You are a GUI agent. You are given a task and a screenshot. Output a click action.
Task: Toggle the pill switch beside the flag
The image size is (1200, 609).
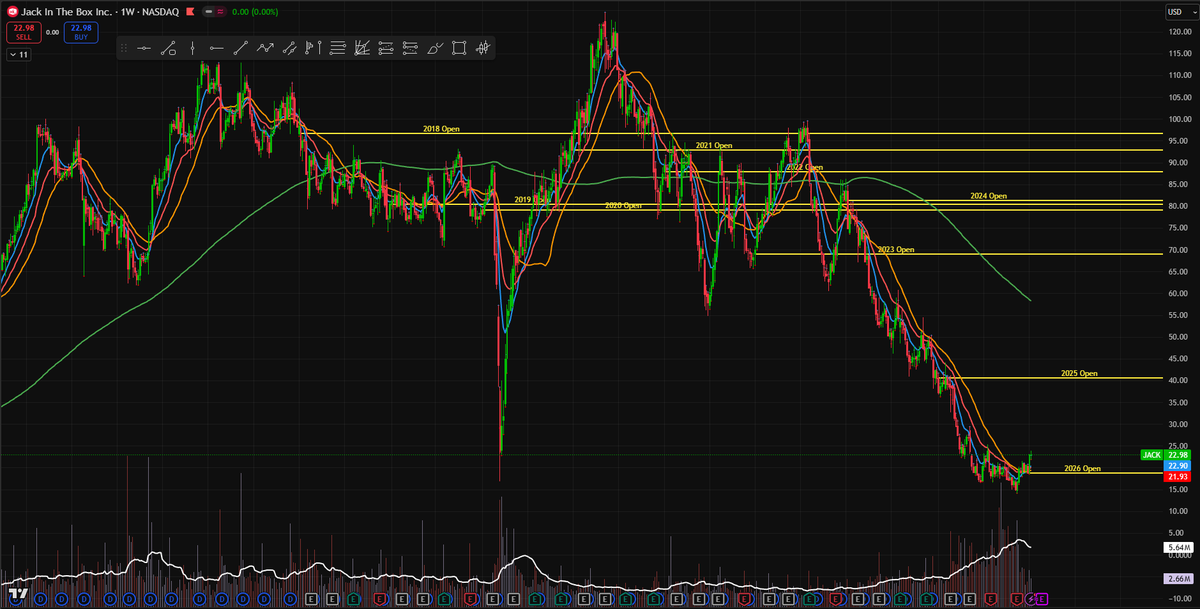pyautogui.click(x=214, y=12)
